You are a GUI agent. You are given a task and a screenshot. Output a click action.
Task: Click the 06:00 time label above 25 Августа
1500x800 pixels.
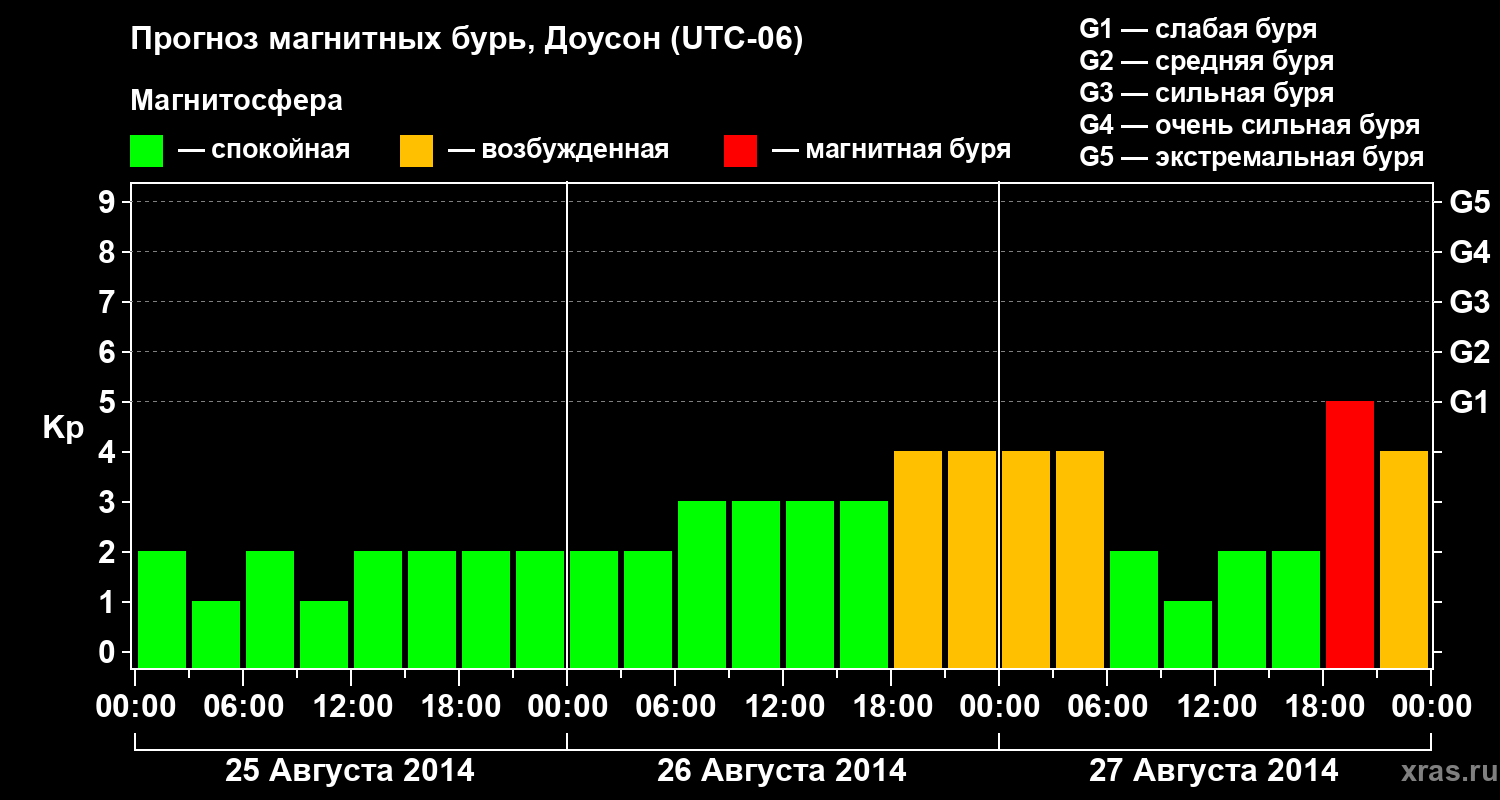click(243, 707)
